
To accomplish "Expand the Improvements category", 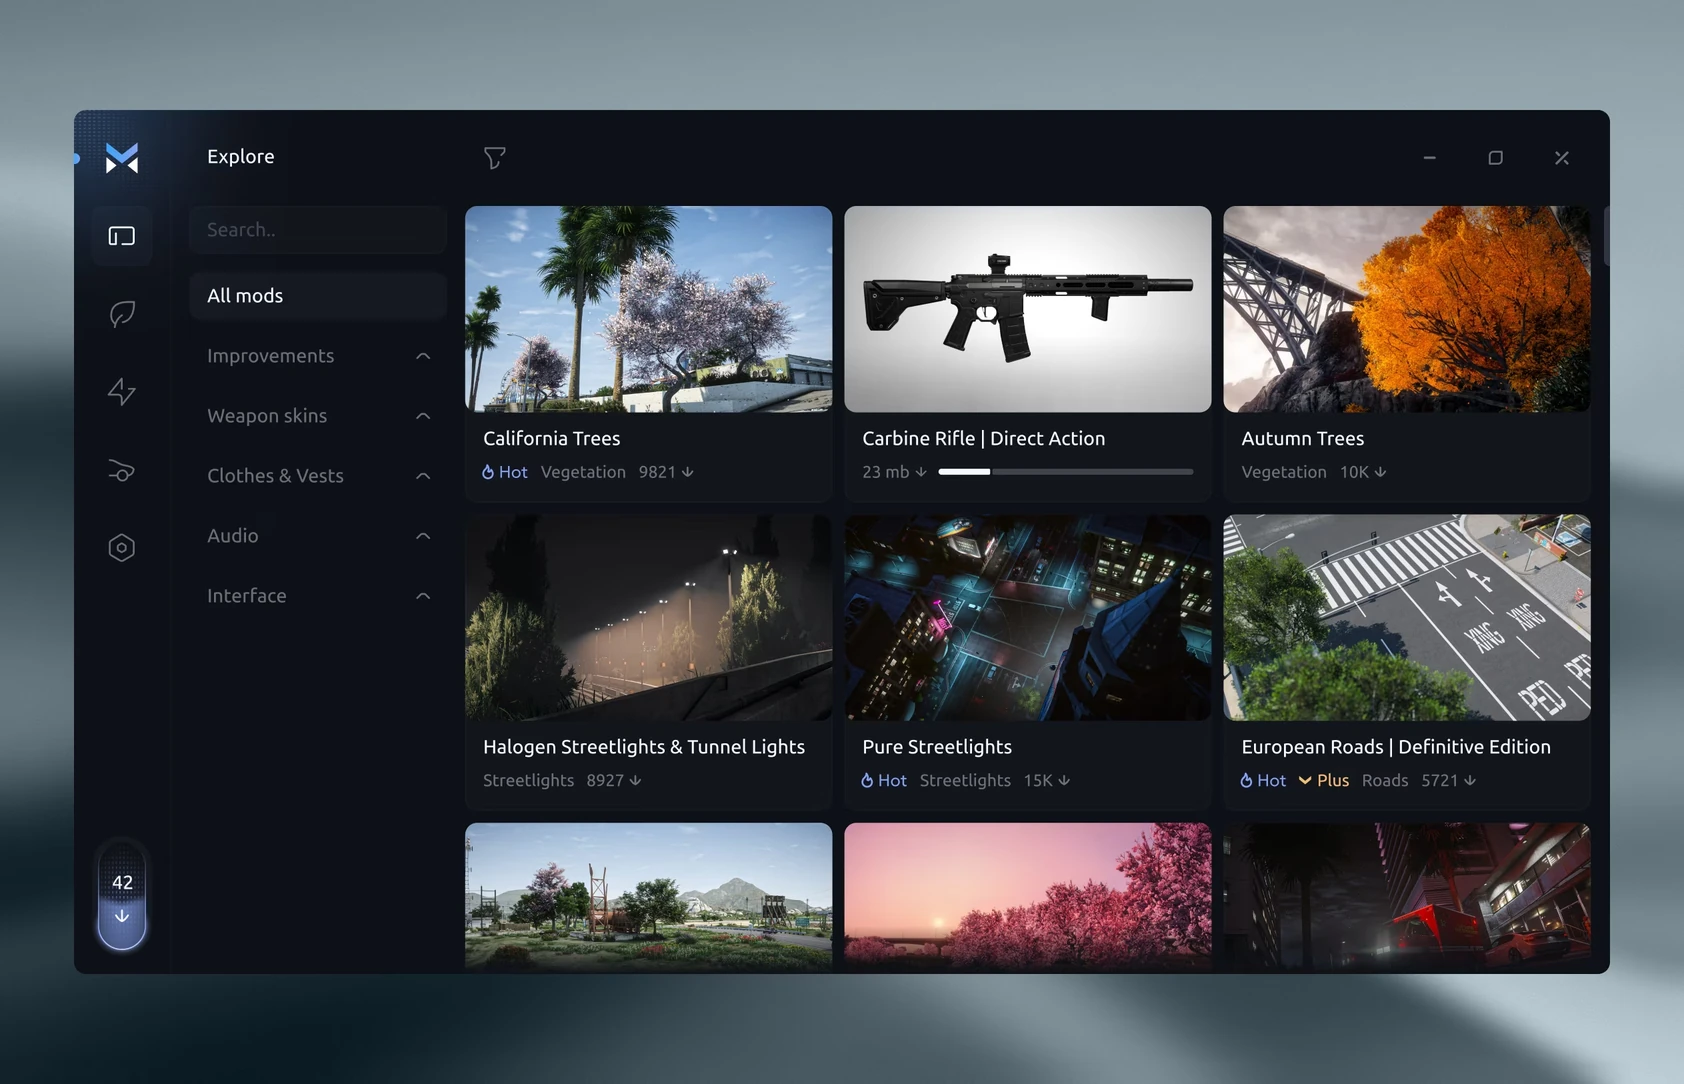I will [x=318, y=356].
